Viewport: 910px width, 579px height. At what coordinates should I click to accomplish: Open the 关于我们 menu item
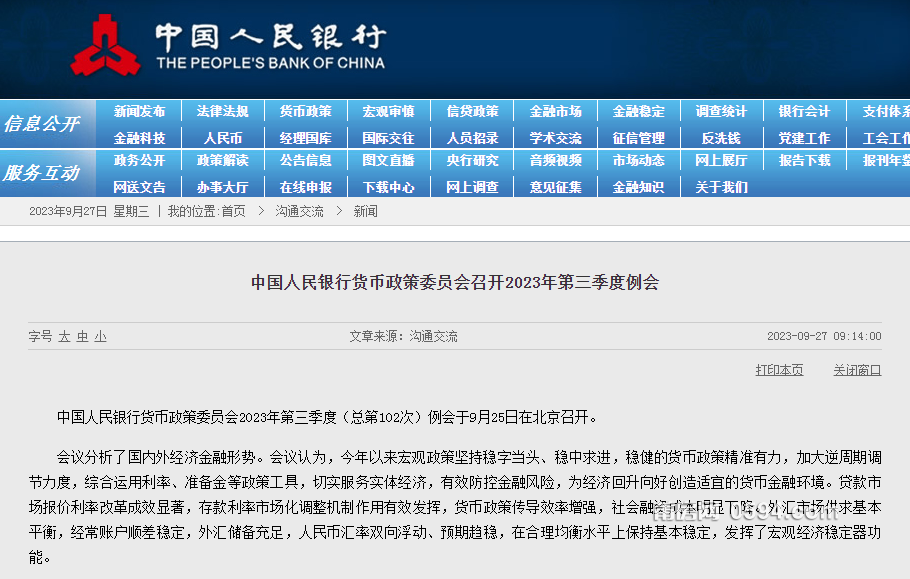click(x=721, y=187)
